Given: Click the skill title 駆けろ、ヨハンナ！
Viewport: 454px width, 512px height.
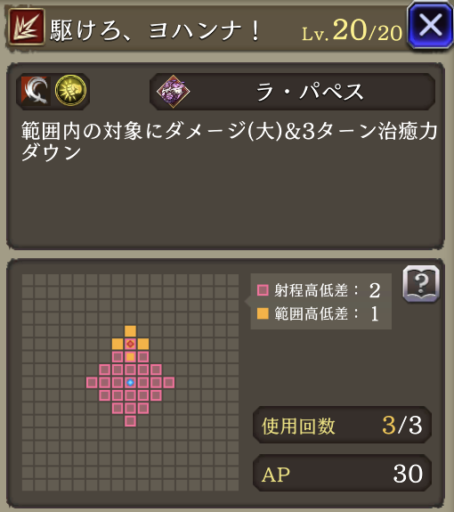Looking at the screenshot, I should point(155,31).
